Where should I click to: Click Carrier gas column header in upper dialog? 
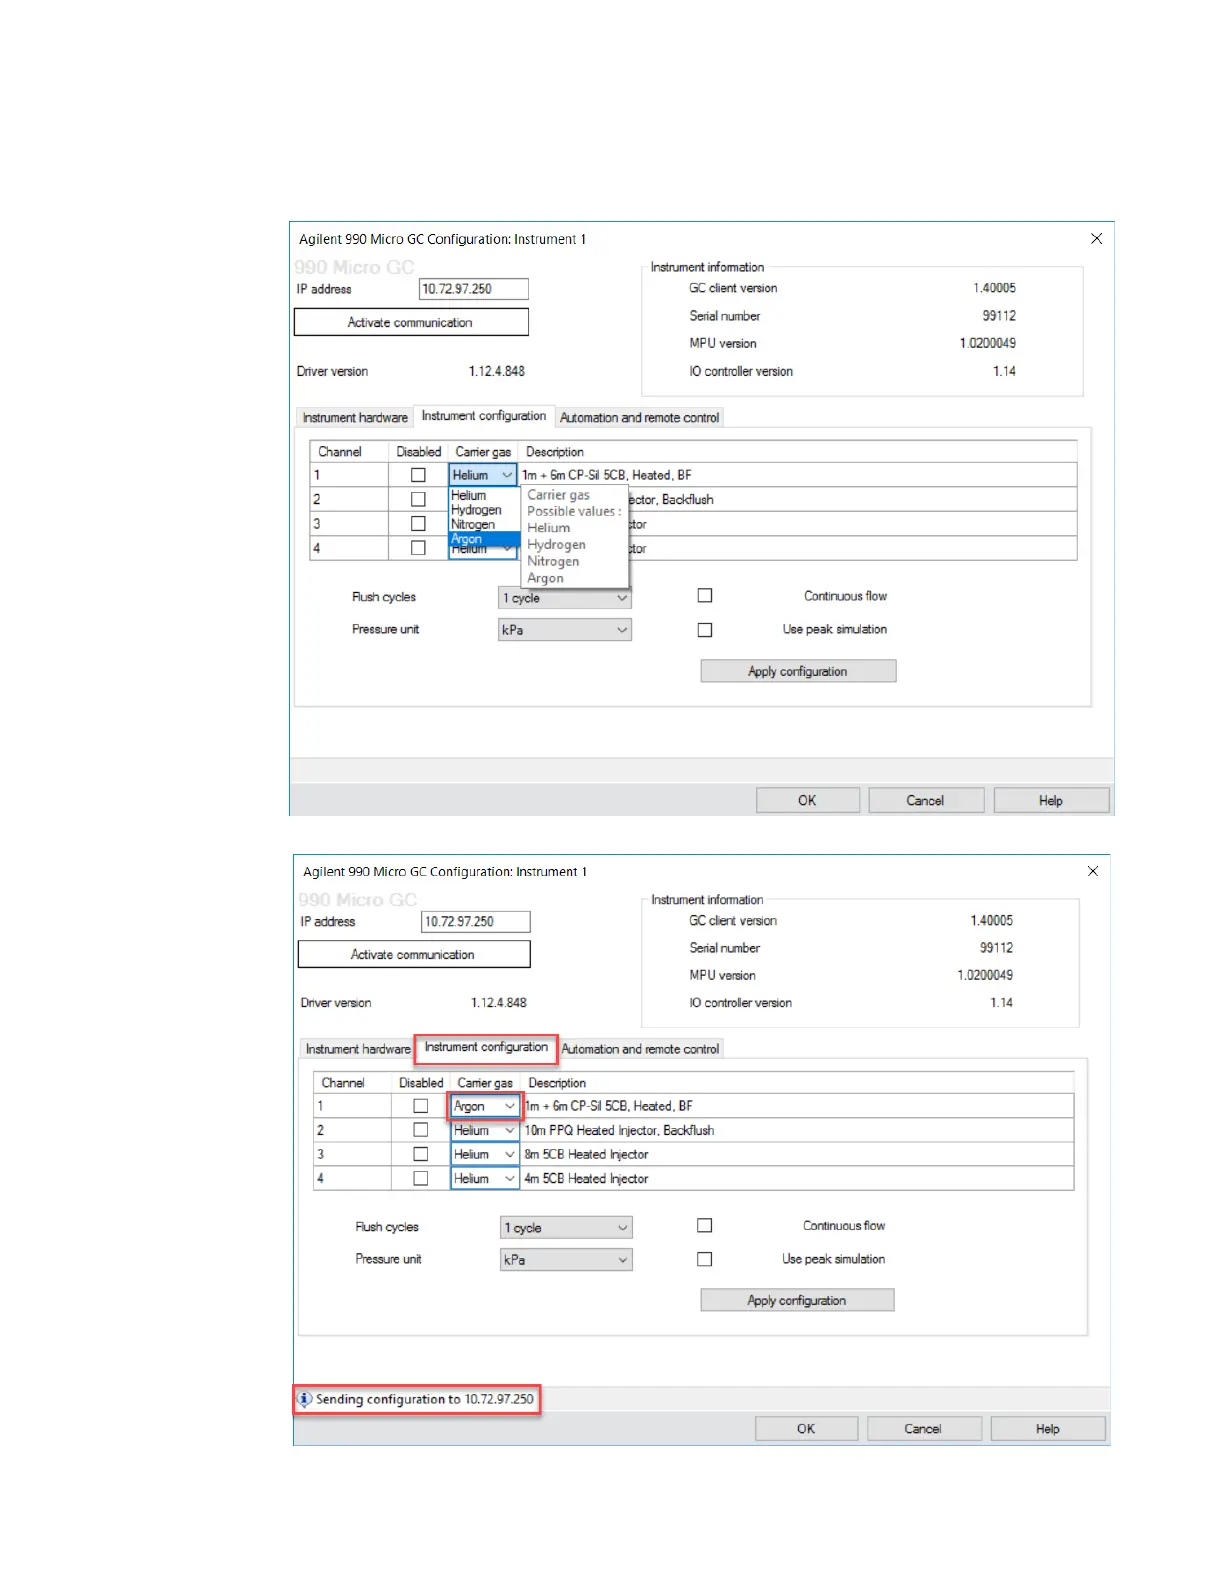click(484, 452)
